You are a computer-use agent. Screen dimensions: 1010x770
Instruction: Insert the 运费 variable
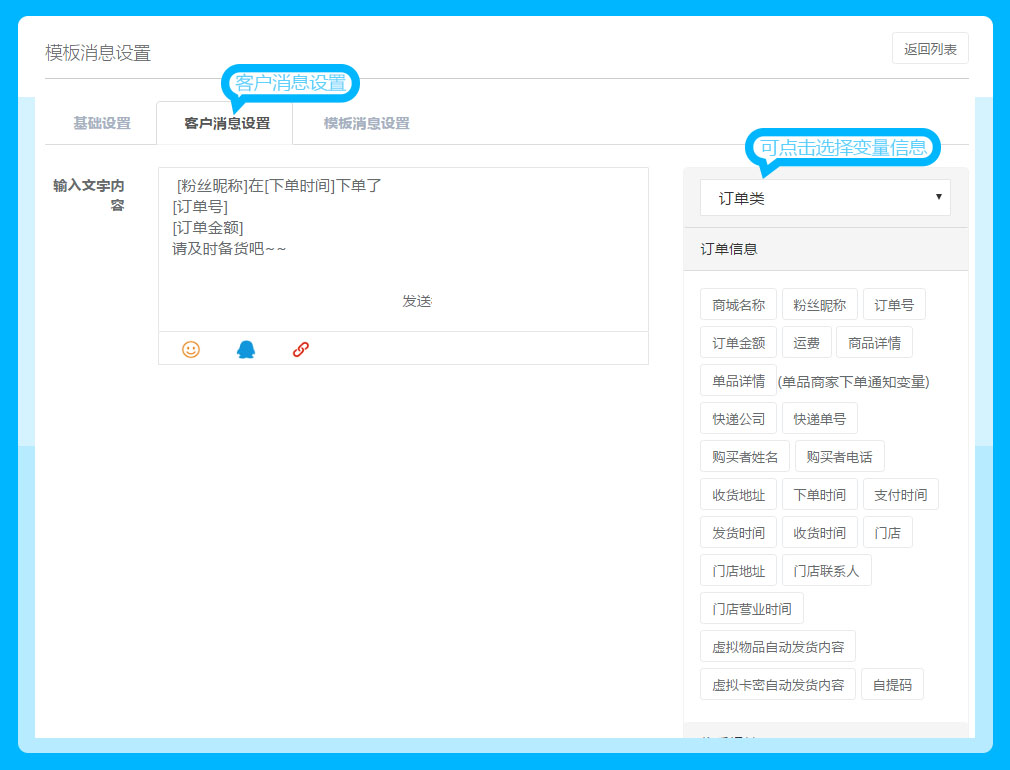click(x=806, y=343)
